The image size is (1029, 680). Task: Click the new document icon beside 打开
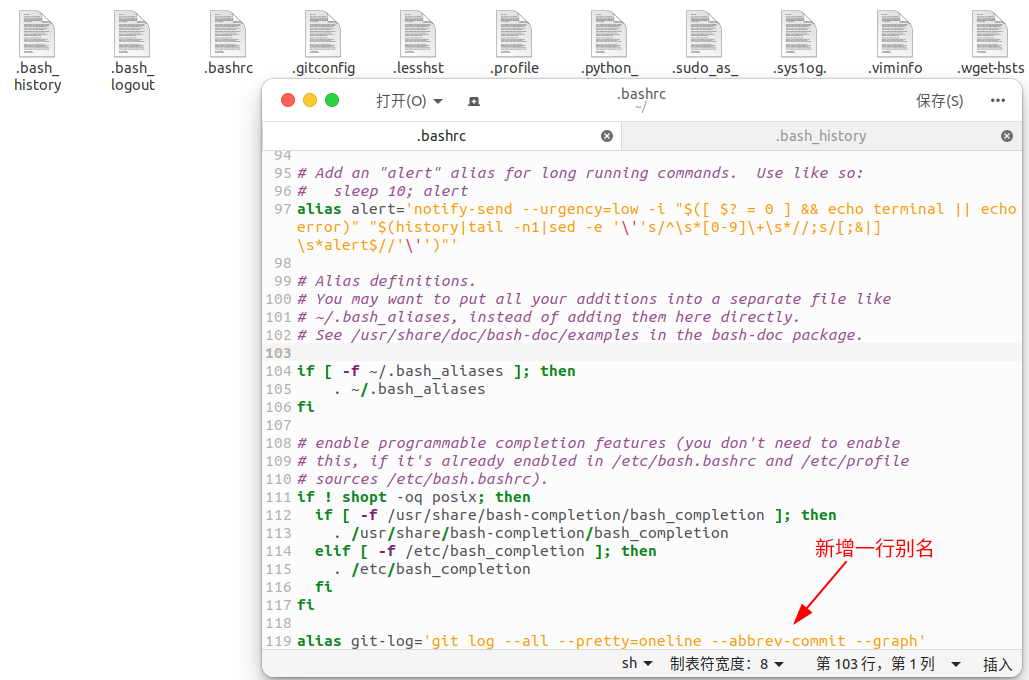474,101
